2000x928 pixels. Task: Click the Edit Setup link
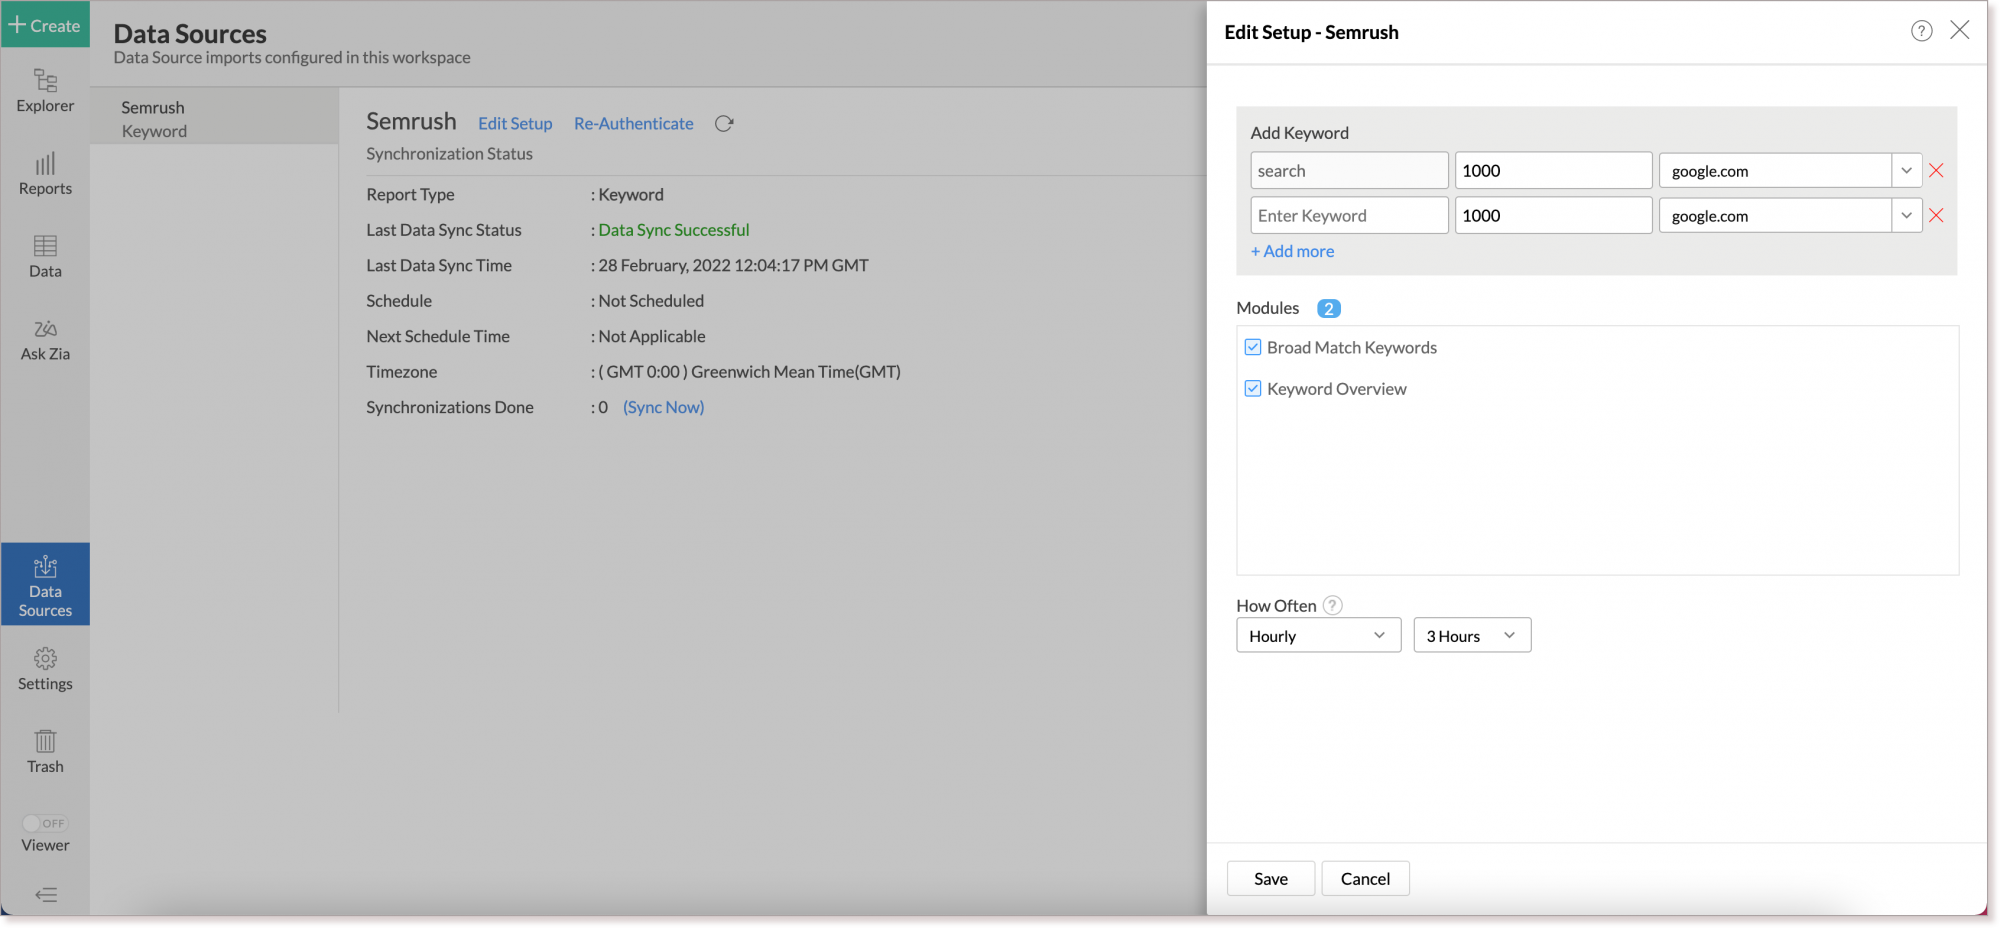tap(515, 123)
